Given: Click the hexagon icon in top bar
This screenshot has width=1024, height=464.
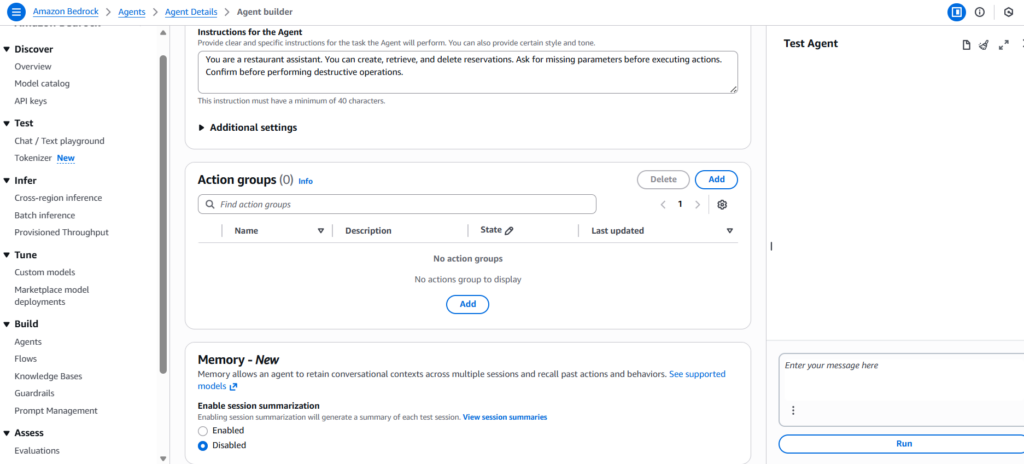Looking at the screenshot, I should 1008,12.
